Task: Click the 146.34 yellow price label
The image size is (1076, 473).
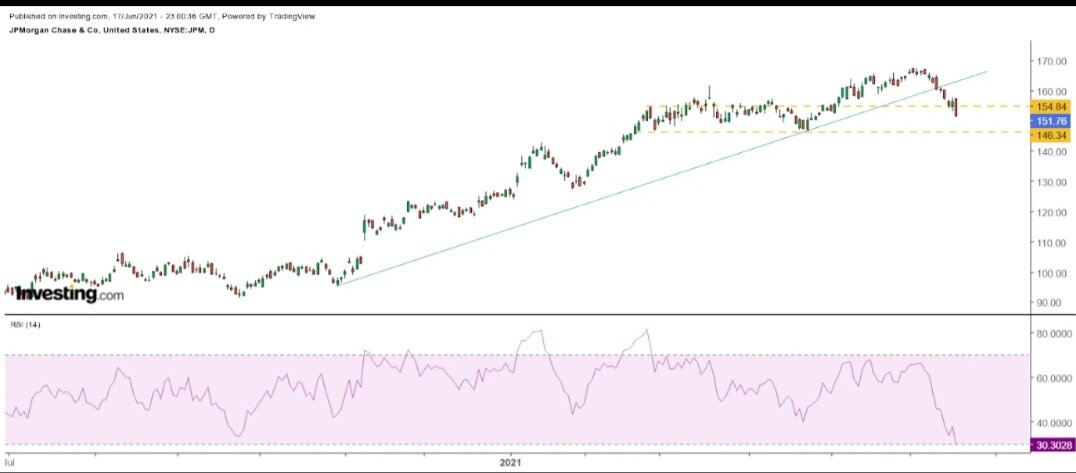Action: tap(1051, 136)
